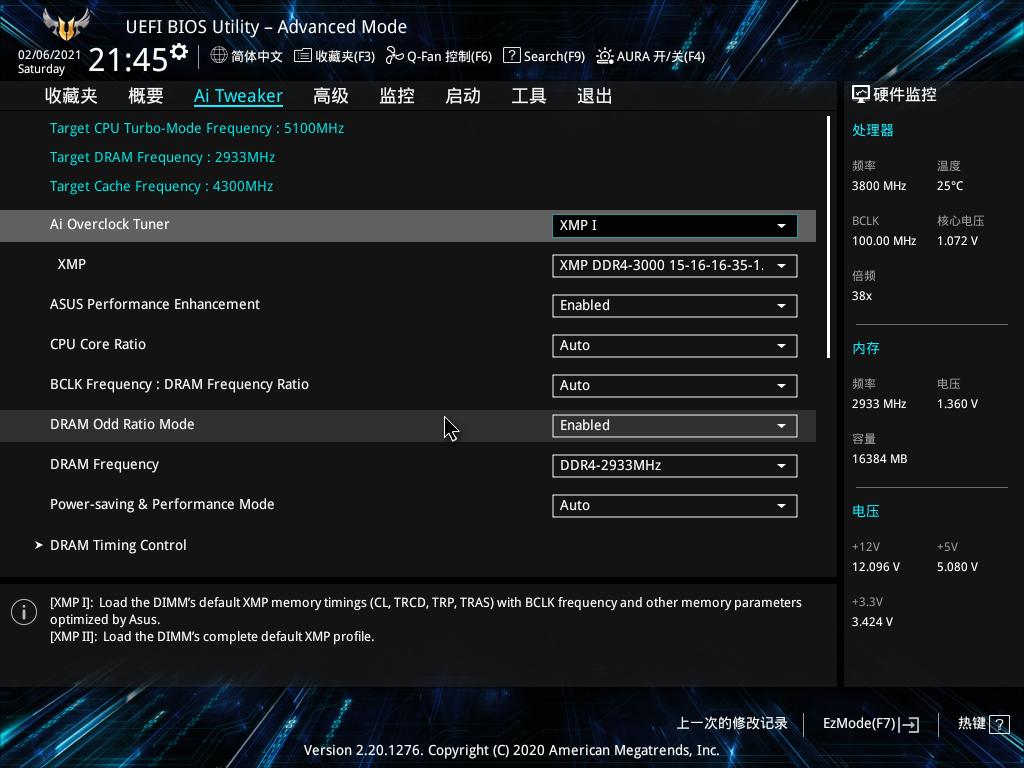Screen dimensions: 1024x768
Task: Click the 16384 MB memory capacity value
Action: tap(880, 459)
